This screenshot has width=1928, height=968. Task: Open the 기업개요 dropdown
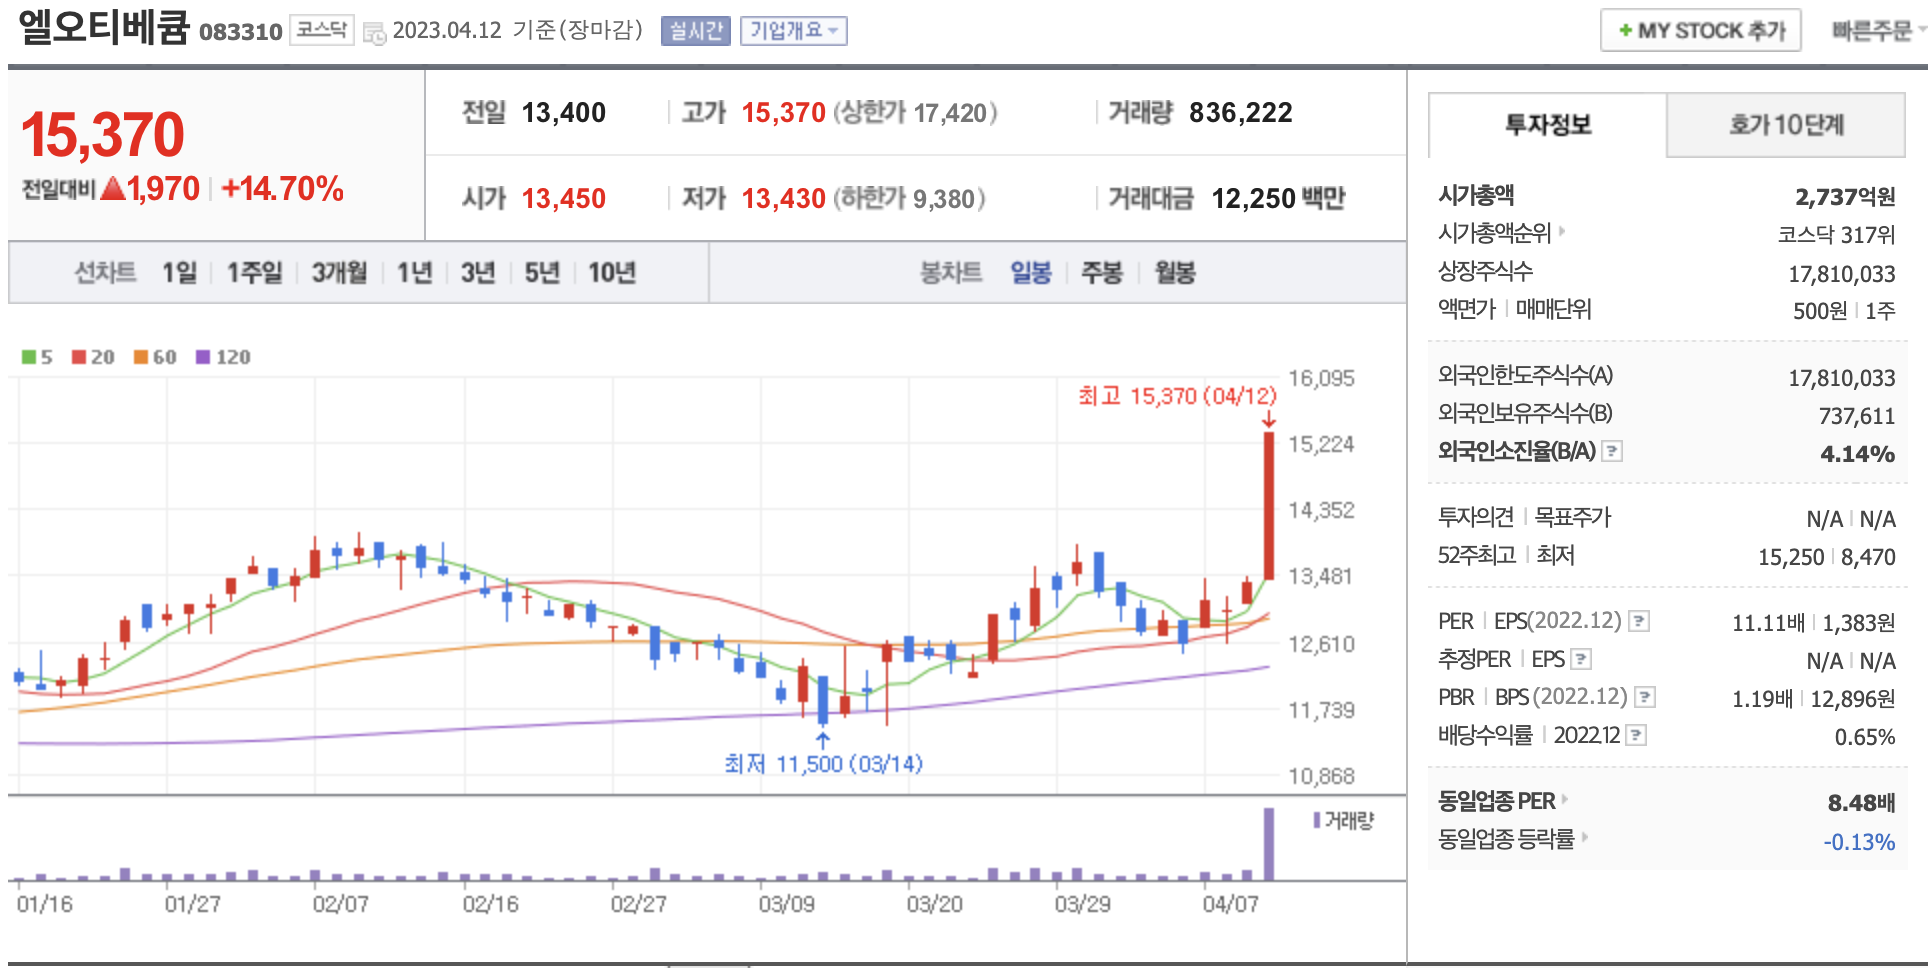[793, 31]
